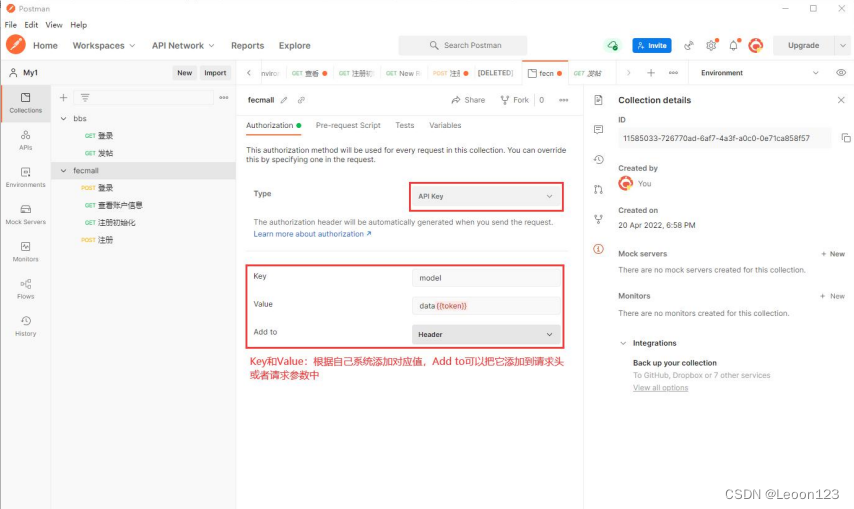The height and width of the screenshot is (509, 854).
Task: Open the notifications bell icon
Action: coord(734,45)
